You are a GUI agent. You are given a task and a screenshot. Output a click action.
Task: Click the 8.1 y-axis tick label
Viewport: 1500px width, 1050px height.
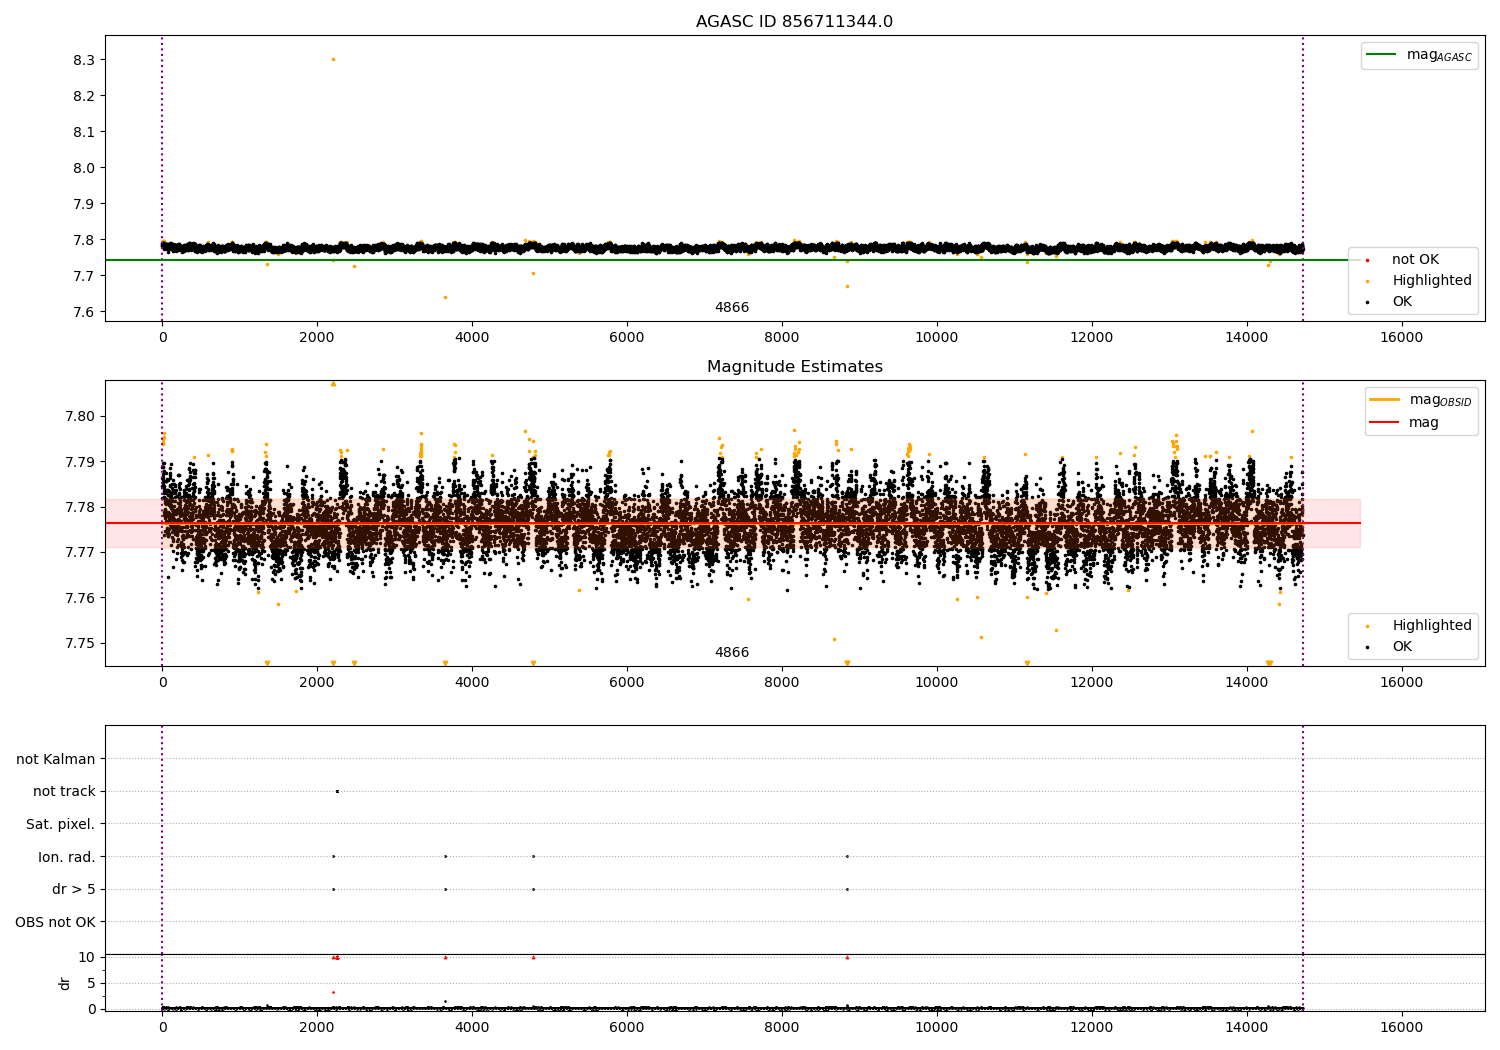point(84,132)
